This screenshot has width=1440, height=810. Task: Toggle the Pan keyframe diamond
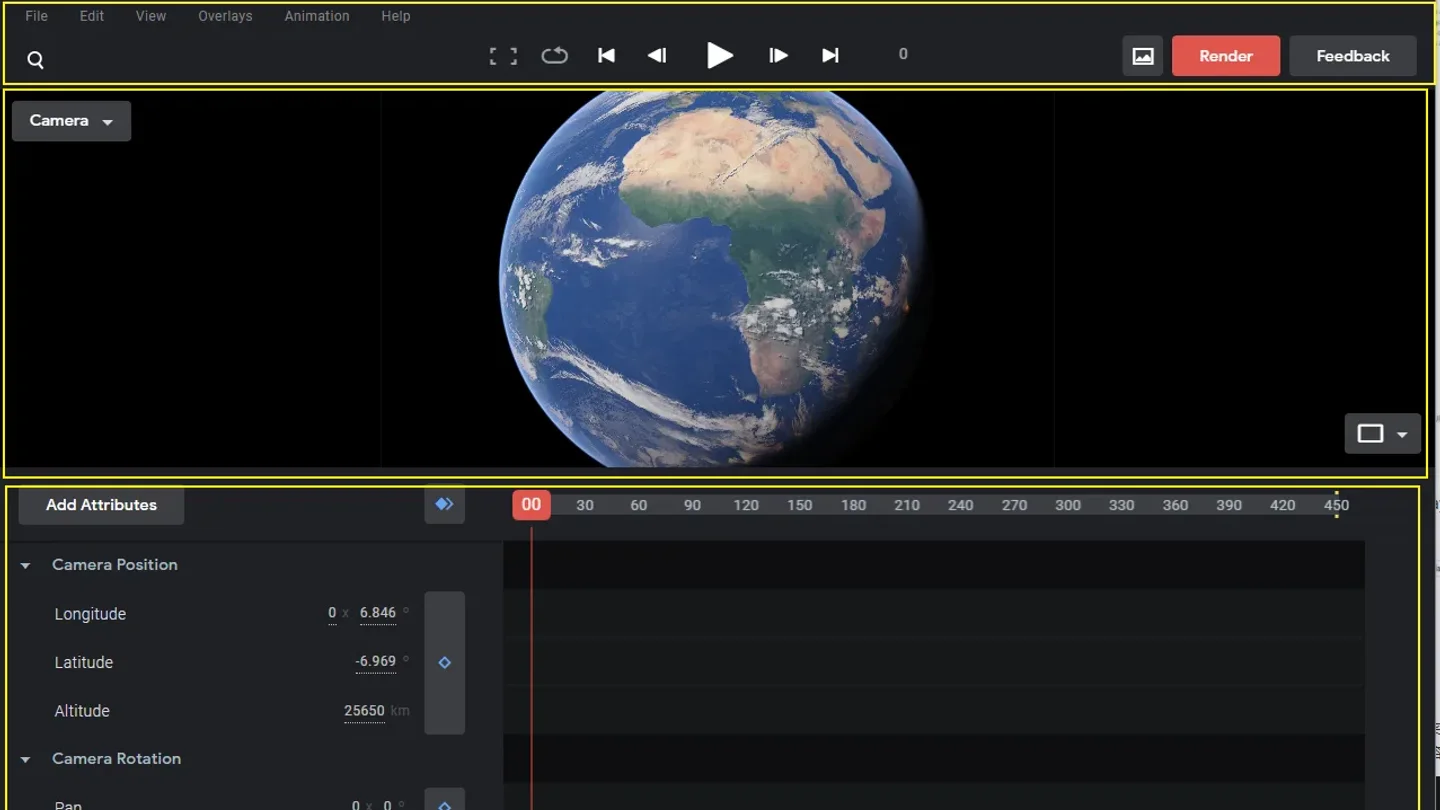coord(445,805)
